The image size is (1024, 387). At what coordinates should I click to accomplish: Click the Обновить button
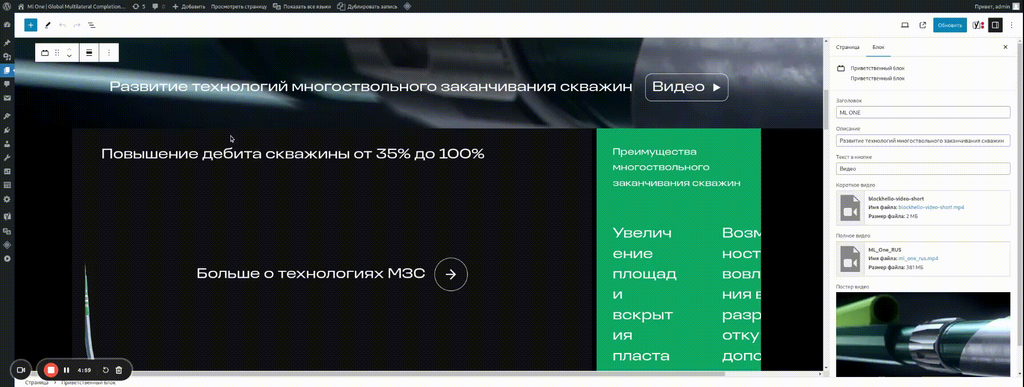tap(950, 25)
